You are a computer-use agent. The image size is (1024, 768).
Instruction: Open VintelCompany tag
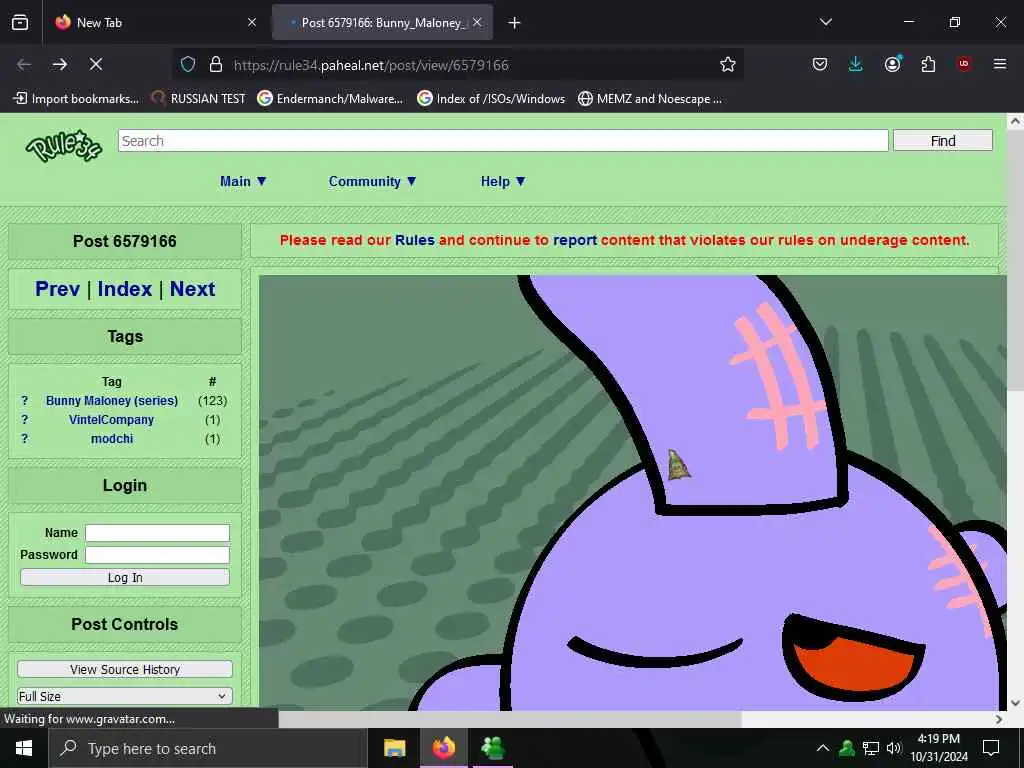click(x=112, y=420)
